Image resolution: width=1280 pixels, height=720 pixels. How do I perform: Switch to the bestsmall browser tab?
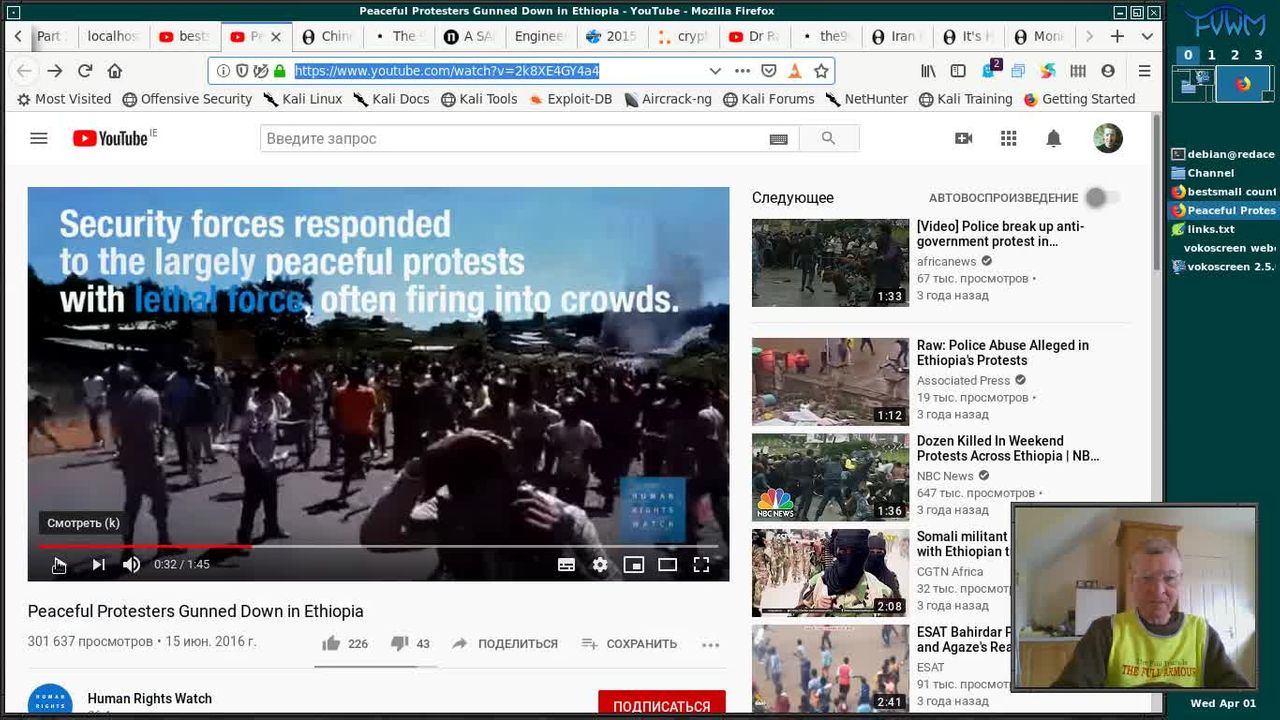coord(185,36)
